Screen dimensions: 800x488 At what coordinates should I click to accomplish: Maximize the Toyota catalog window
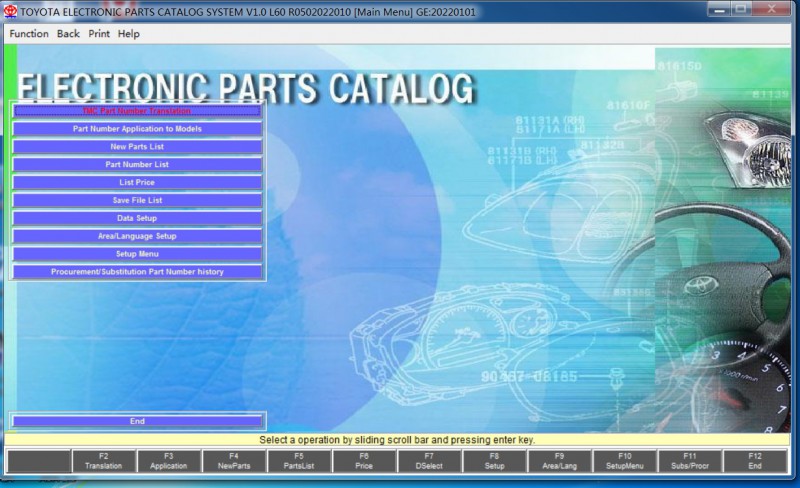pos(741,9)
